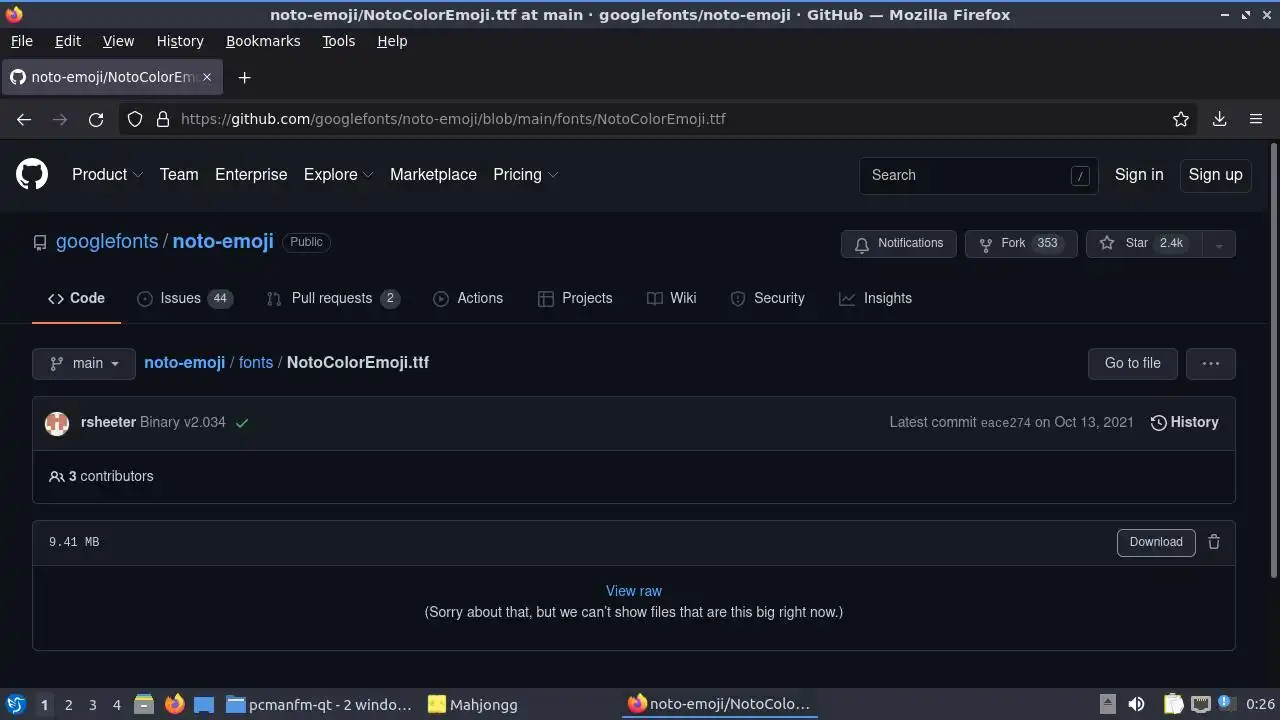Click the page vertical scrollbar
The image size is (1280, 720).
click(x=1273, y=360)
